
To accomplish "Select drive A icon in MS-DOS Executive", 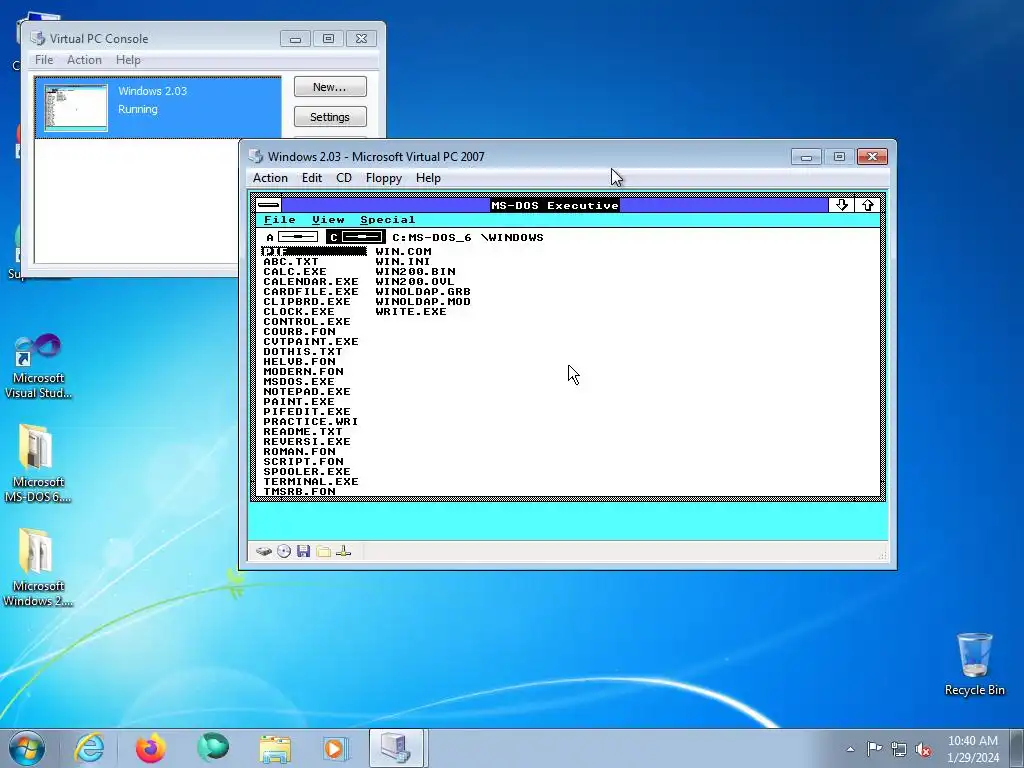I will pyautogui.click(x=292, y=237).
